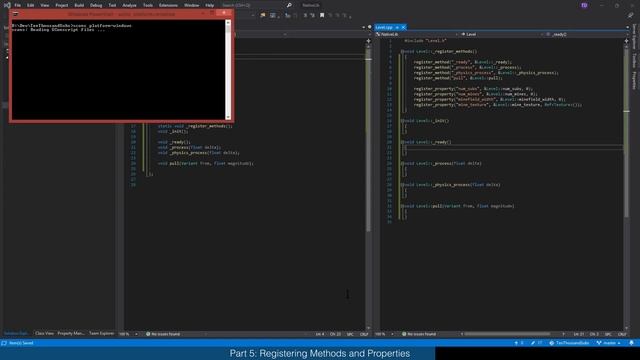Click the PowerShell window vertical scrollbar
The height and width of the screenshot is (360, 640).
pyautogui.click(x=228, y=69)
